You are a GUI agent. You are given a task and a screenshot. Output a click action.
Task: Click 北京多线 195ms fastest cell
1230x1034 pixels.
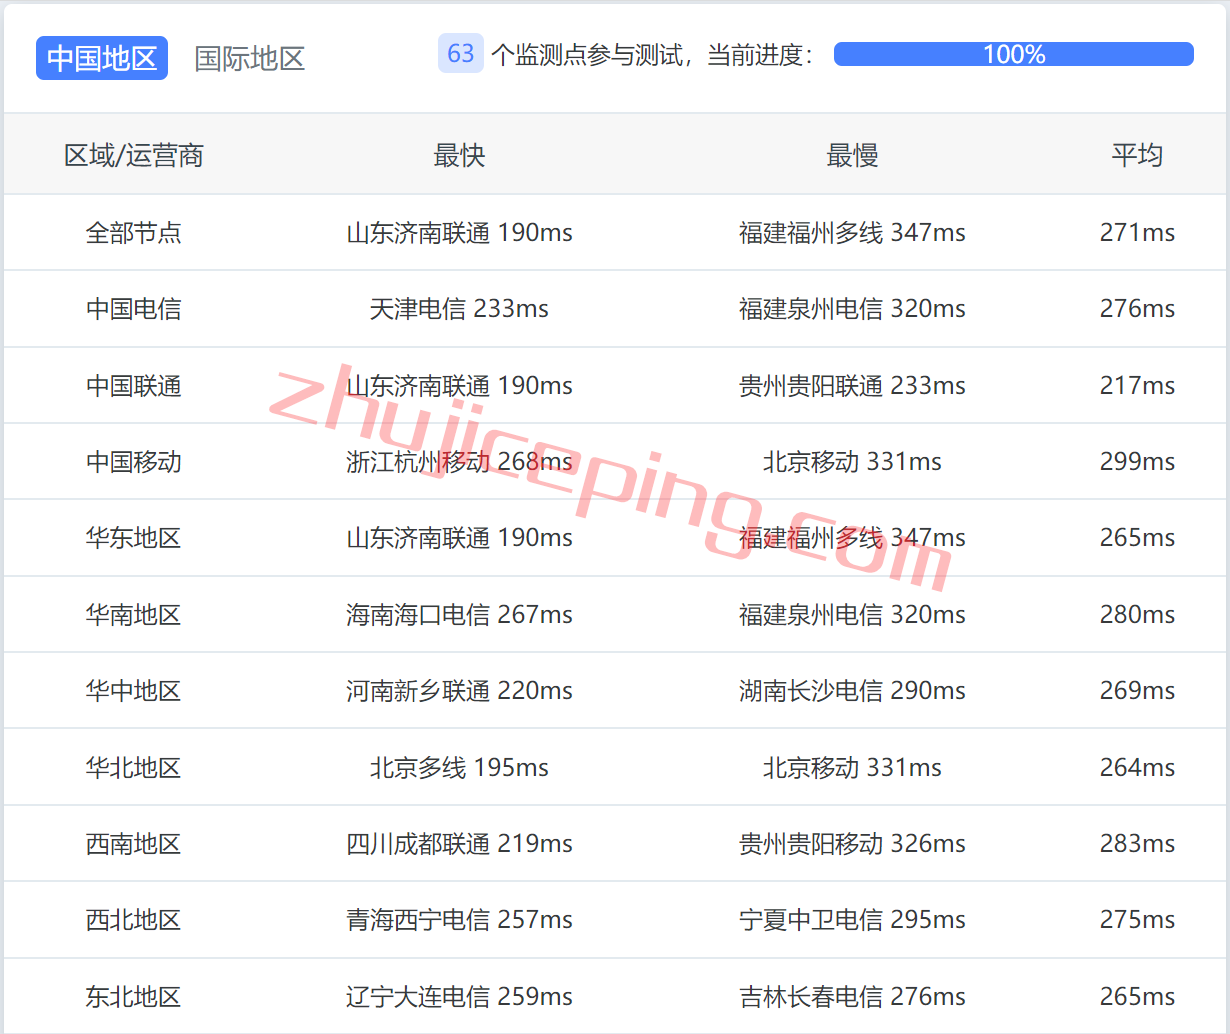click(459, 768)
